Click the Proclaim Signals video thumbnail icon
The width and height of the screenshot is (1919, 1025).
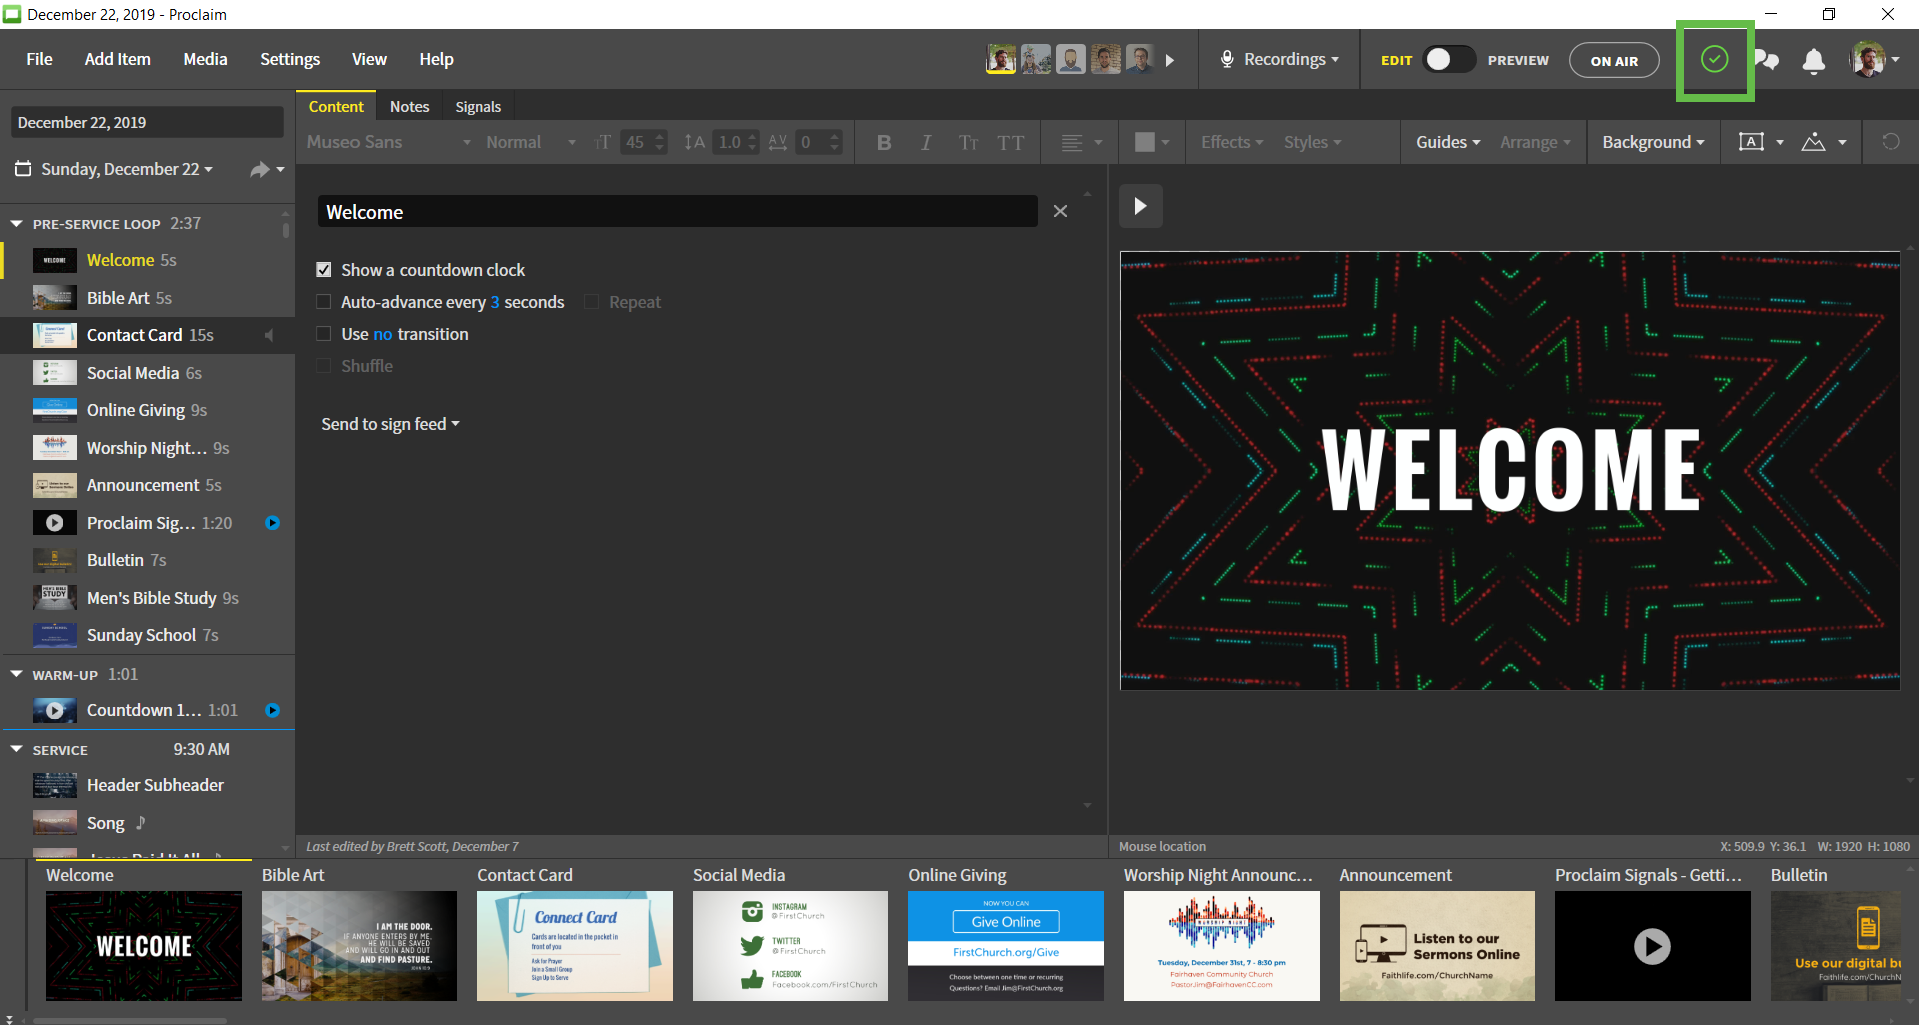click(55, 523)
